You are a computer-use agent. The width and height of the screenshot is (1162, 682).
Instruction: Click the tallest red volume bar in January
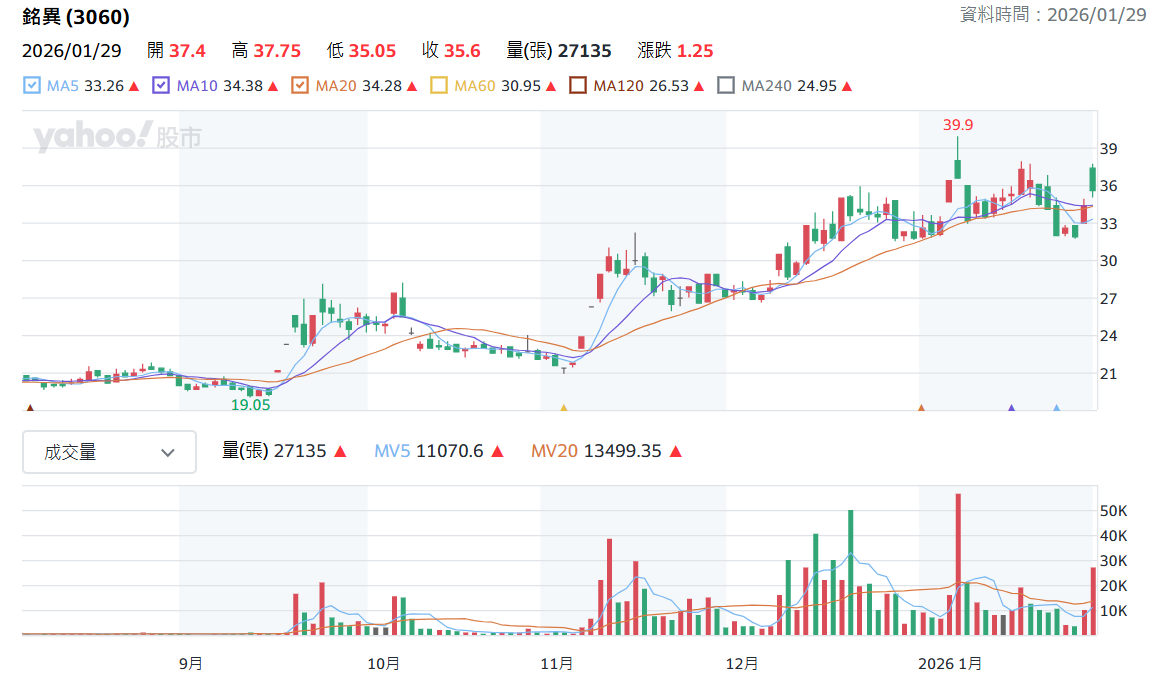pyautogui.click(x=958, y=564)
